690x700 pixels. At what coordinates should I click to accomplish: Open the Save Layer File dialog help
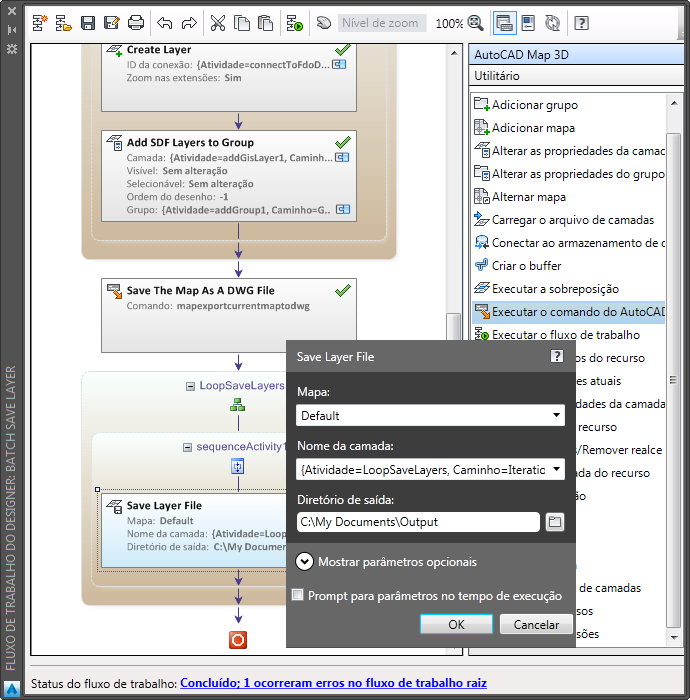pyautogui.click(x=557, y=356)
